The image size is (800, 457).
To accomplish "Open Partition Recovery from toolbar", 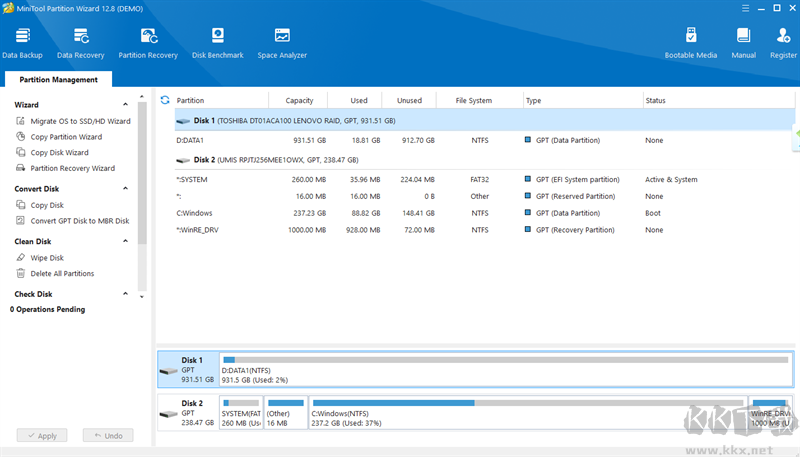I will coord(148,42).
